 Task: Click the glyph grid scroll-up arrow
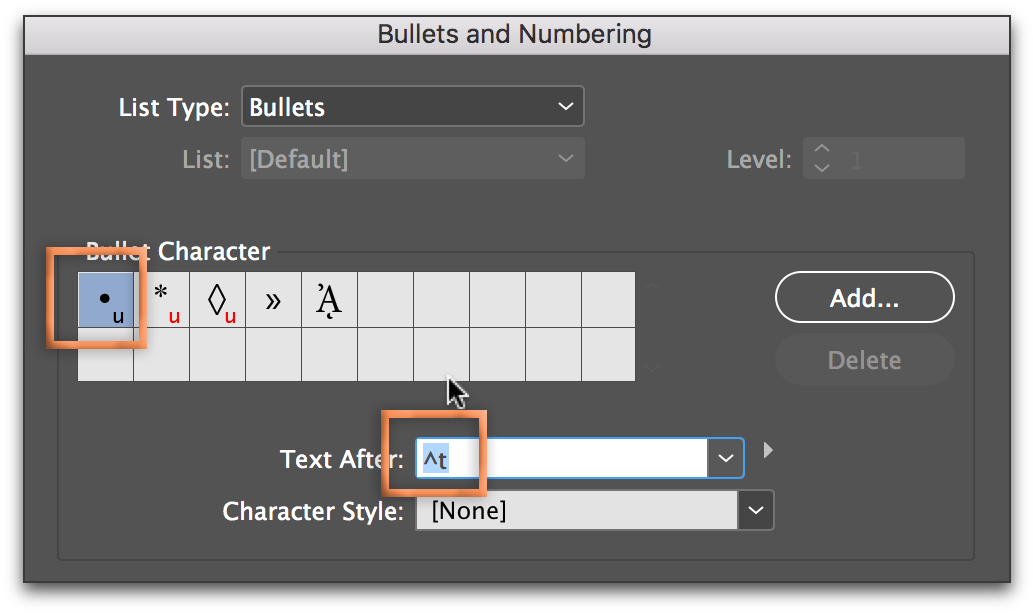coord(652,285)
